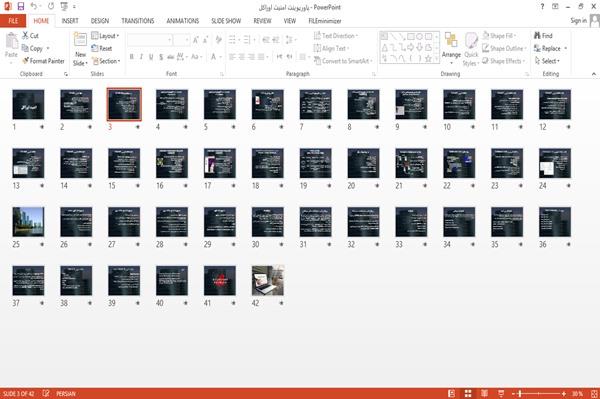Click the Redo icon in title bar
Viewport: 600px width, 399px height.
(51, 7)
